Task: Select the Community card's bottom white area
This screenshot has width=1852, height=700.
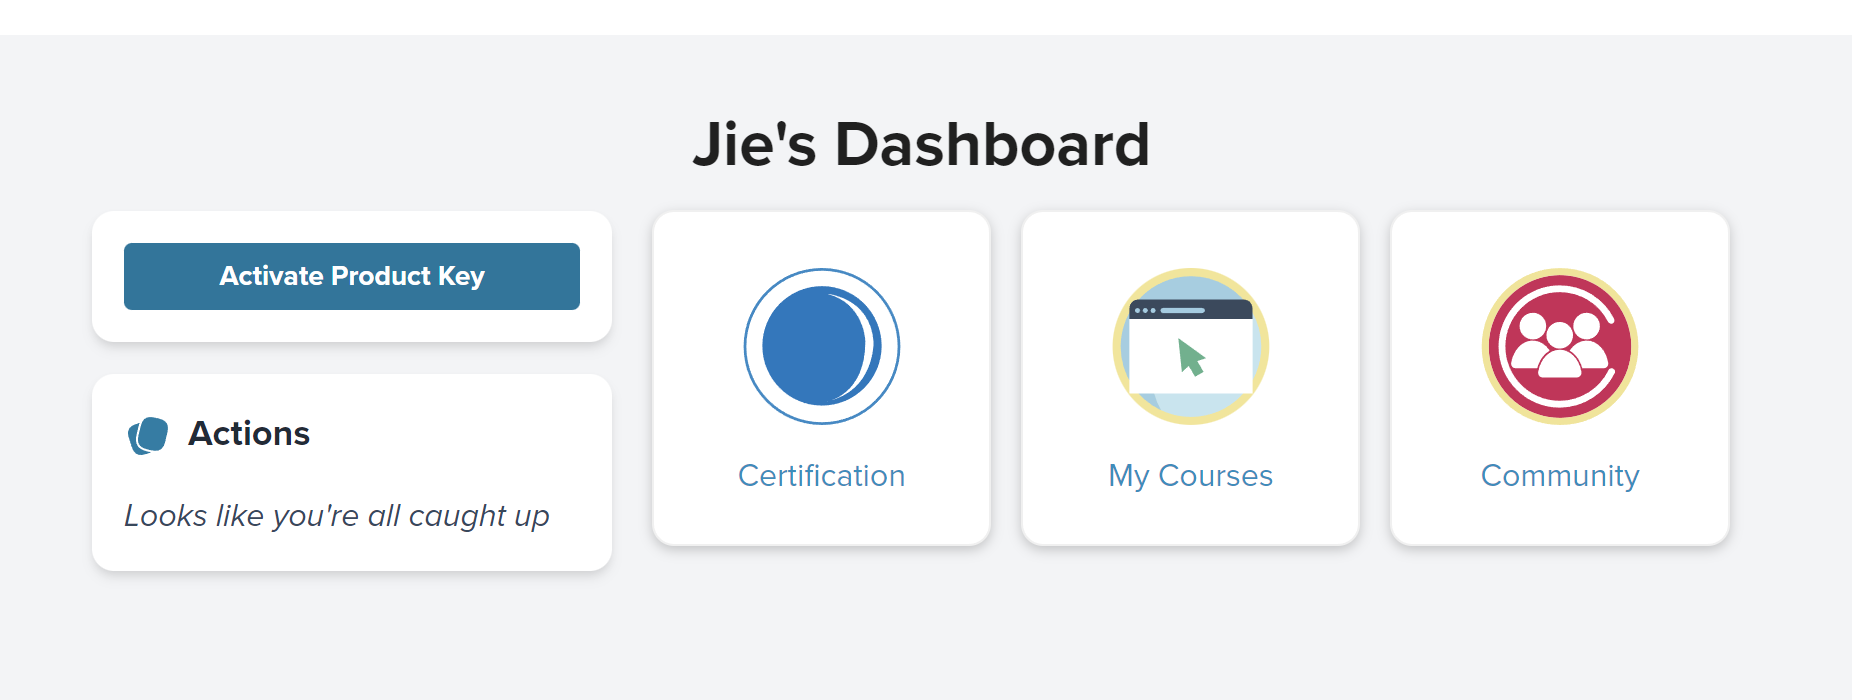Action: tap(1559, 520)
